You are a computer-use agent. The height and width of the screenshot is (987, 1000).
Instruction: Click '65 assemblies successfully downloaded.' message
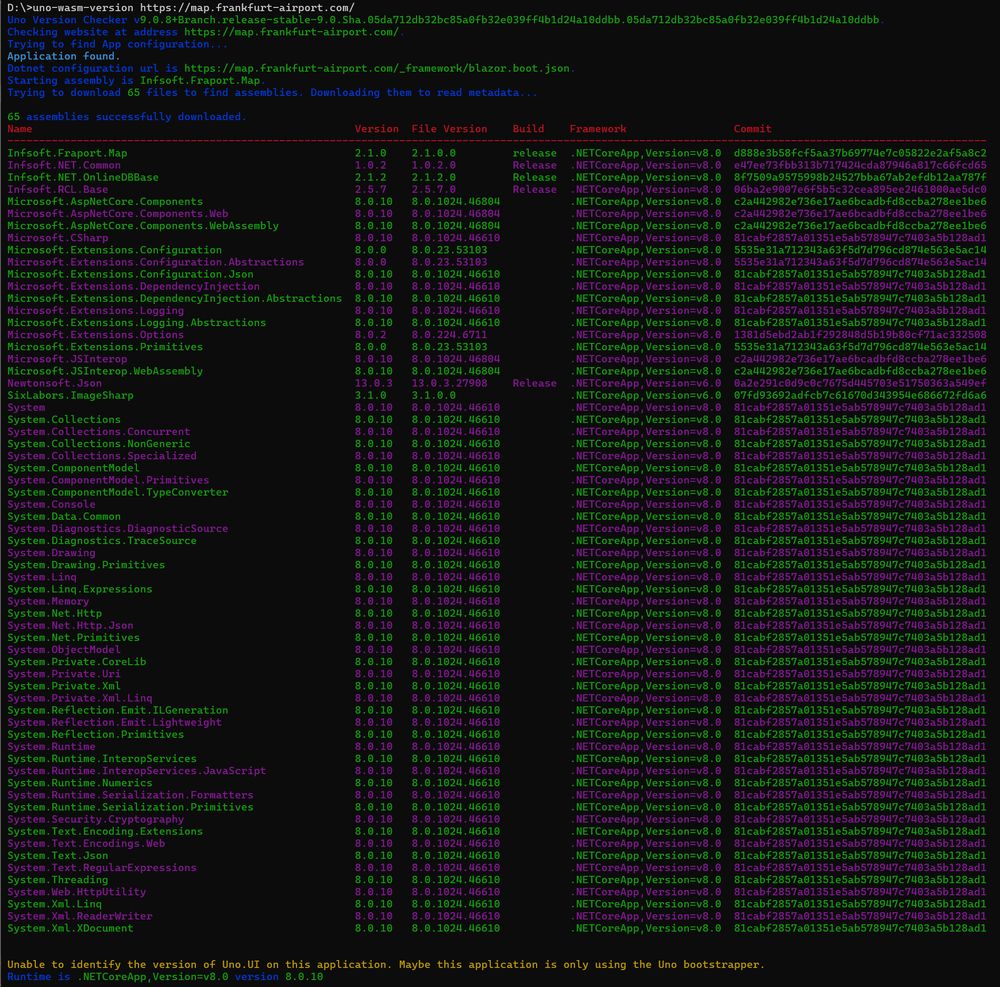point(127,117)
